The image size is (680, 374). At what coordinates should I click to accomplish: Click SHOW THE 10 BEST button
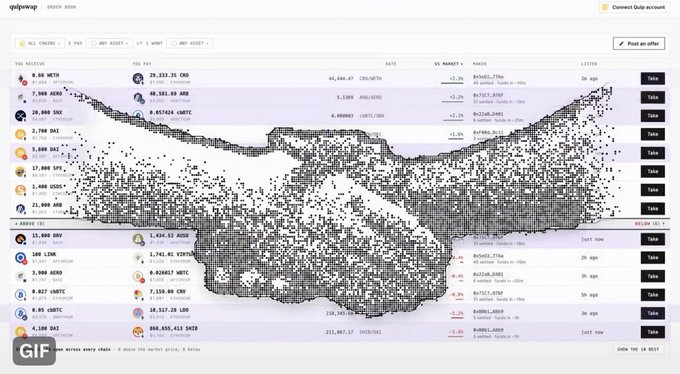[638, 349]
